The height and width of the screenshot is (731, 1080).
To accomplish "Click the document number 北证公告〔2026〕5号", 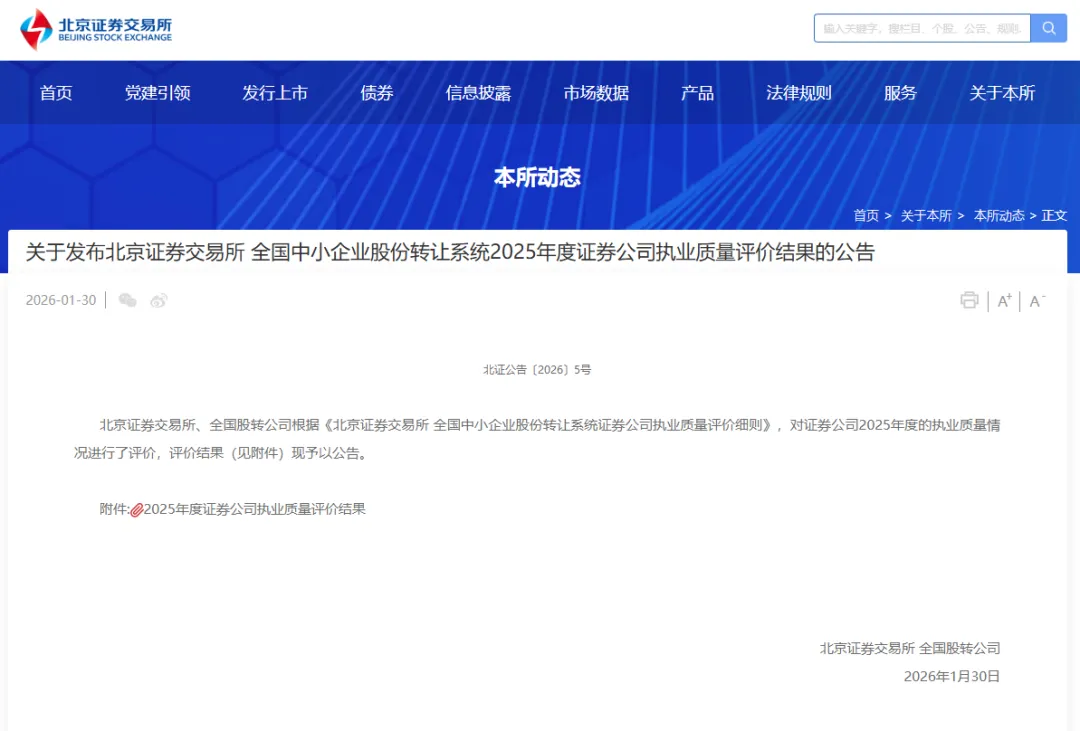I will [537, 370].
